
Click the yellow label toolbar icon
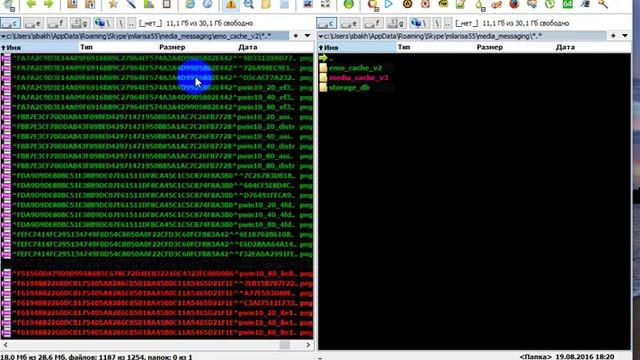pos(443,4)
